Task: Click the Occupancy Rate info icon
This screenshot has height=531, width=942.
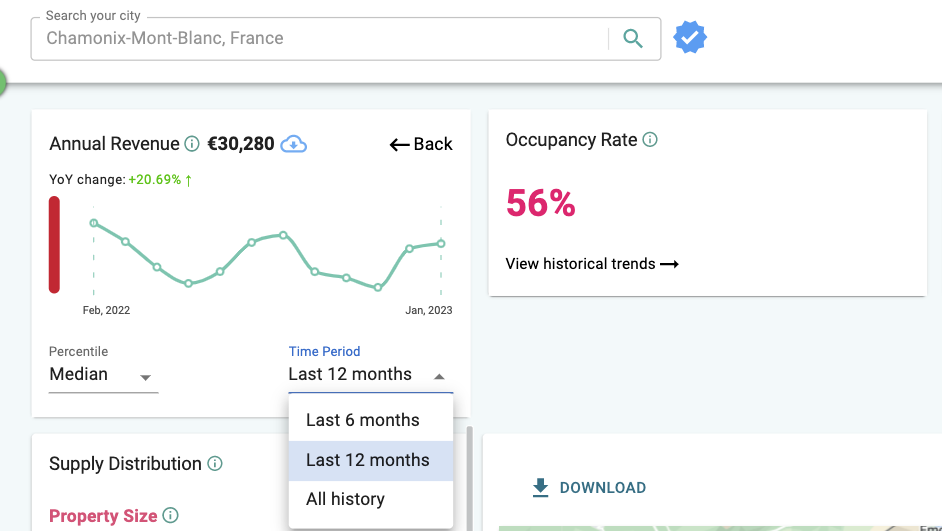Action: click(x=650, y=140)
